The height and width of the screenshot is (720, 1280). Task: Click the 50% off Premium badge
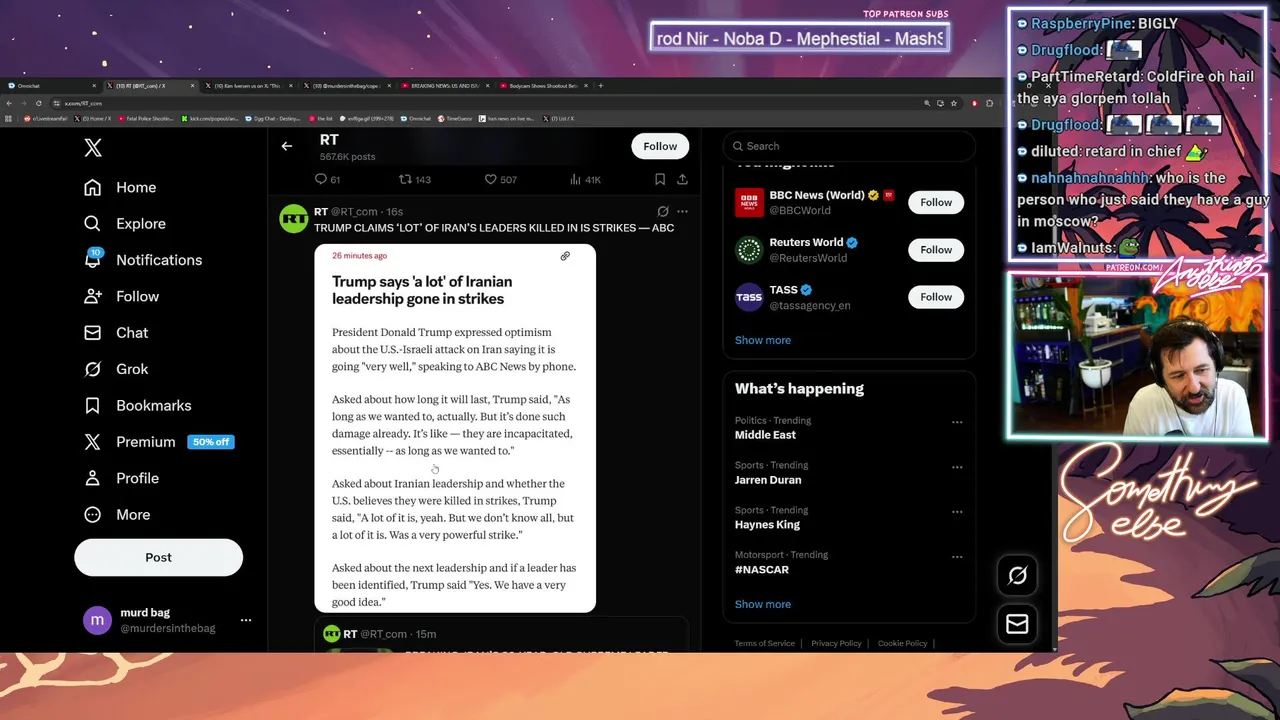[x=211, y=442]
